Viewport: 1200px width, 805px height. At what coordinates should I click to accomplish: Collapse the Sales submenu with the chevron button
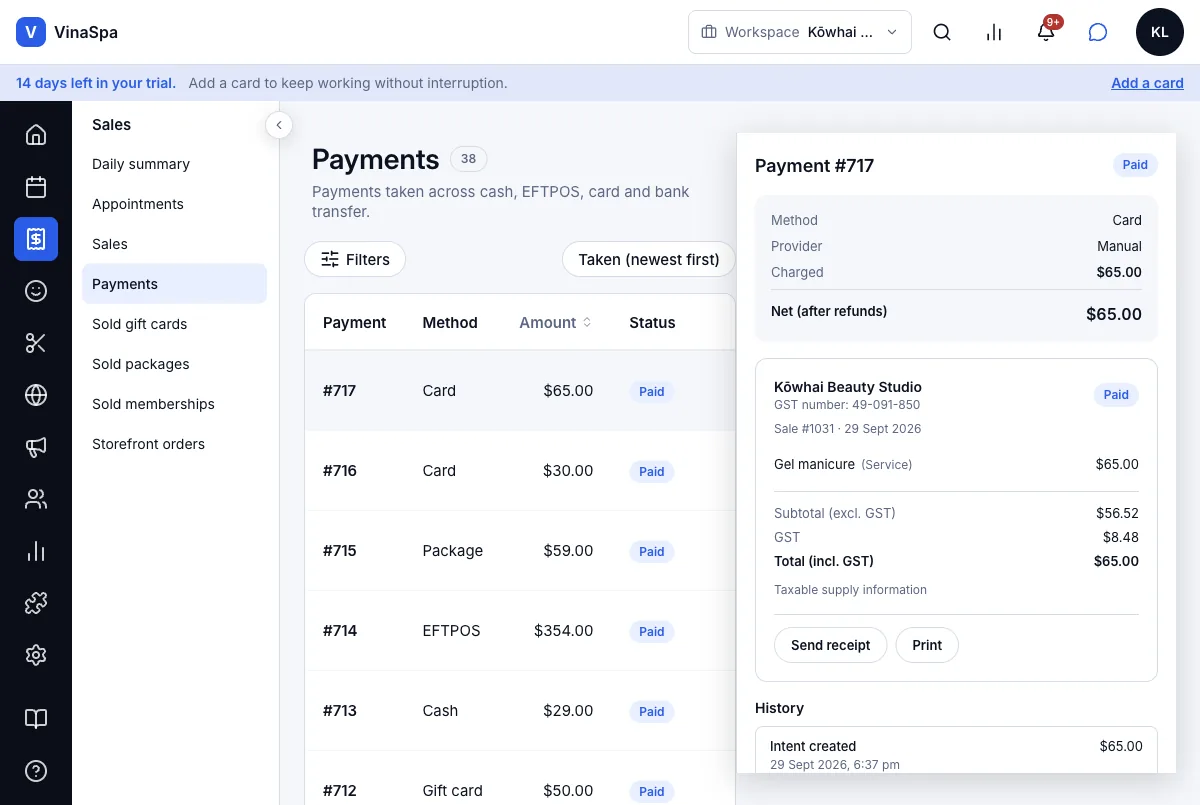(x=279, y=125)
